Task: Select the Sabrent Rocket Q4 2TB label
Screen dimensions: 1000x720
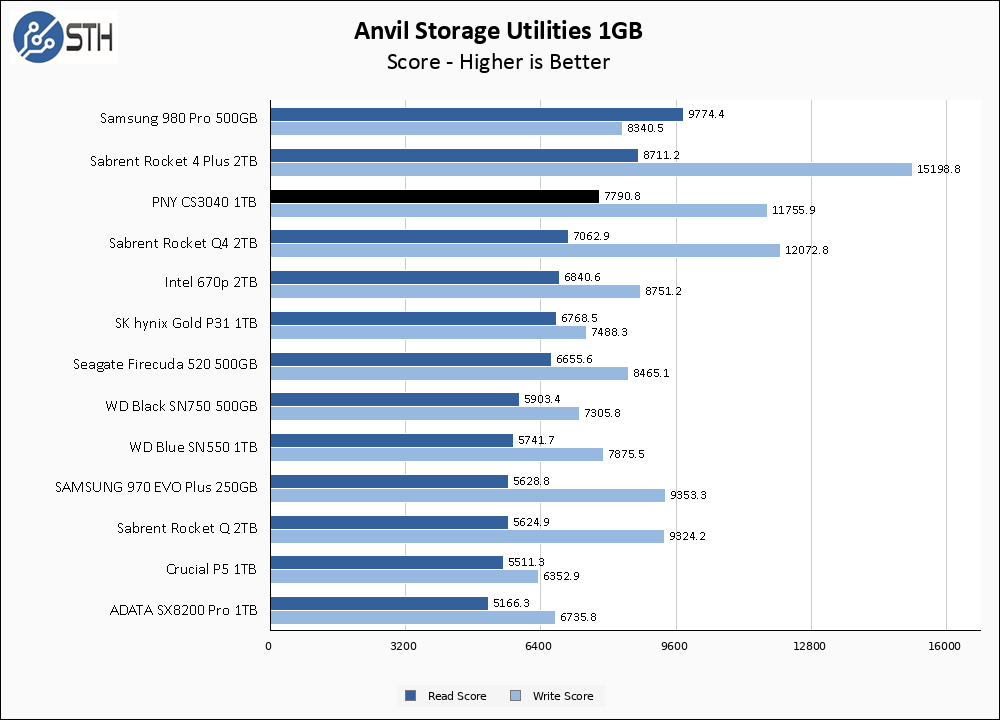Action: click(x=183, y=243)
